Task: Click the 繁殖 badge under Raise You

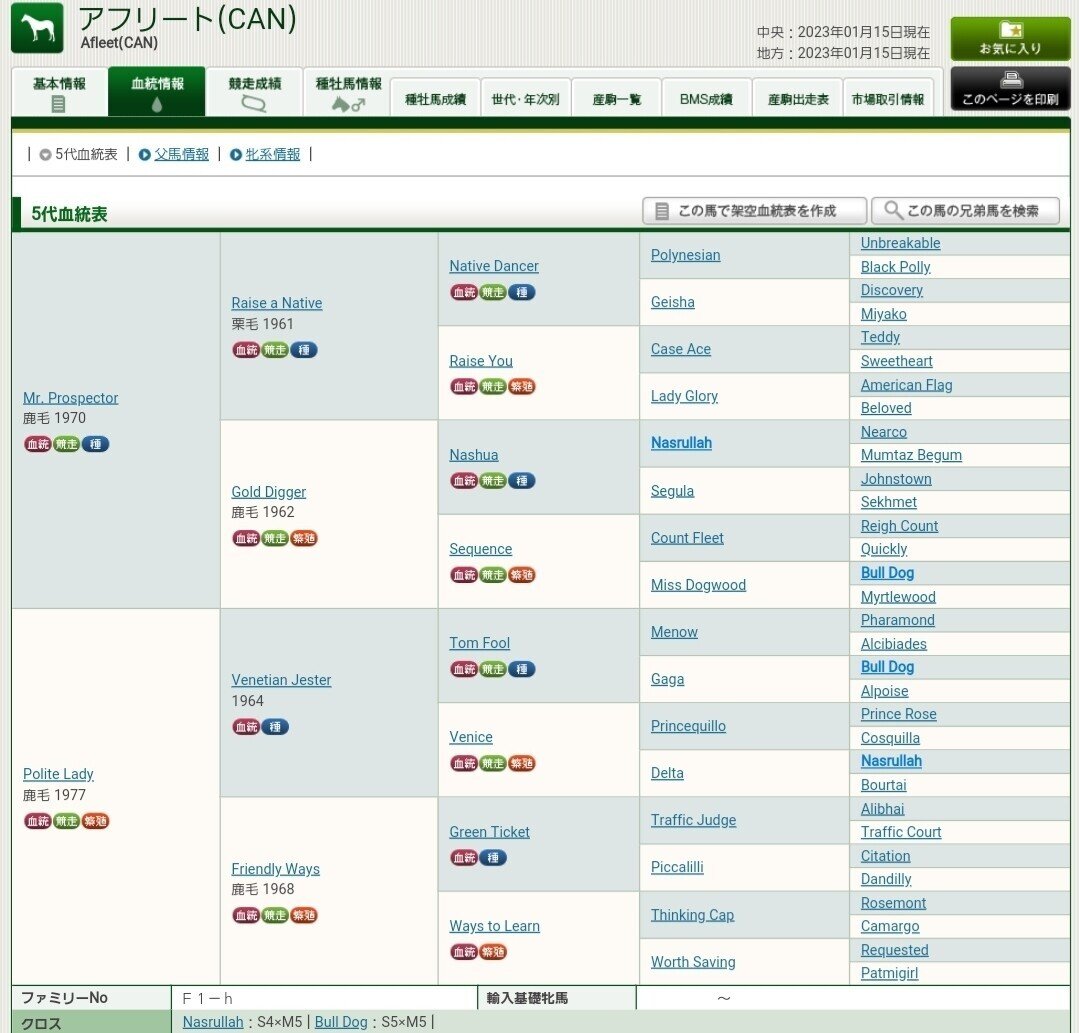Action: coord(522,386)
